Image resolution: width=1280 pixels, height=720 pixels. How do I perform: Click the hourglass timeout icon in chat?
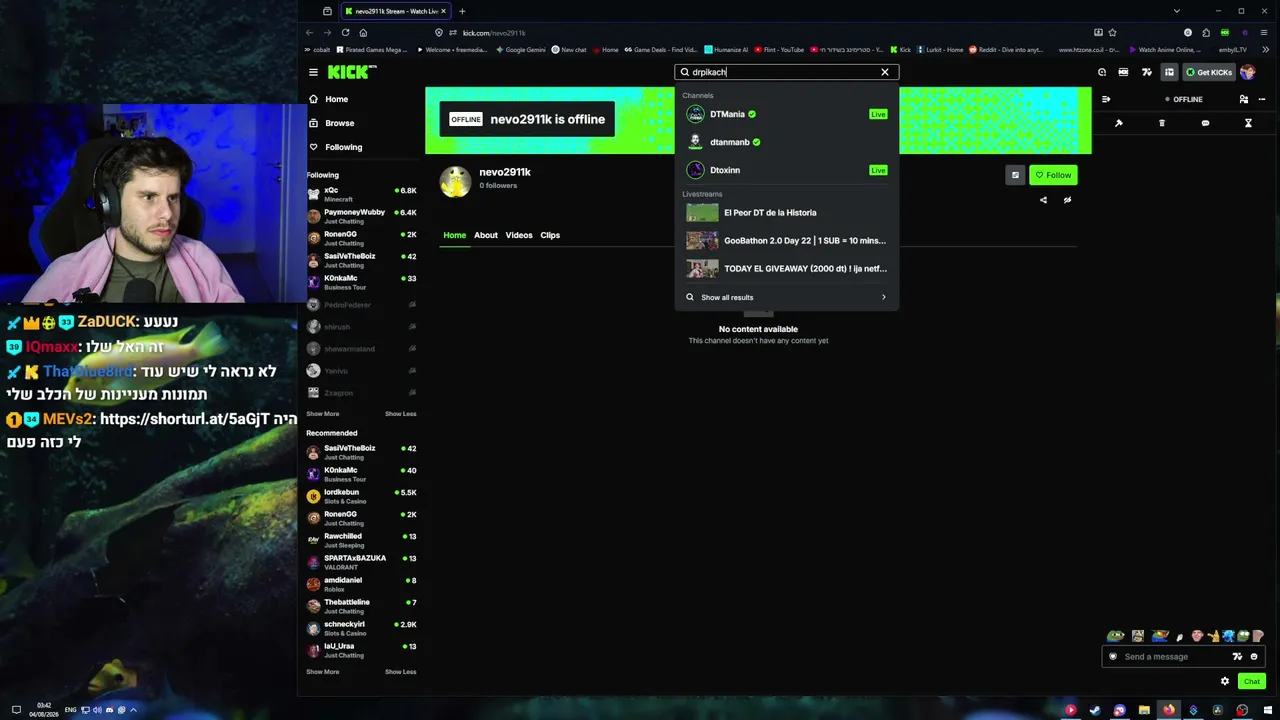pos(1248,123)
